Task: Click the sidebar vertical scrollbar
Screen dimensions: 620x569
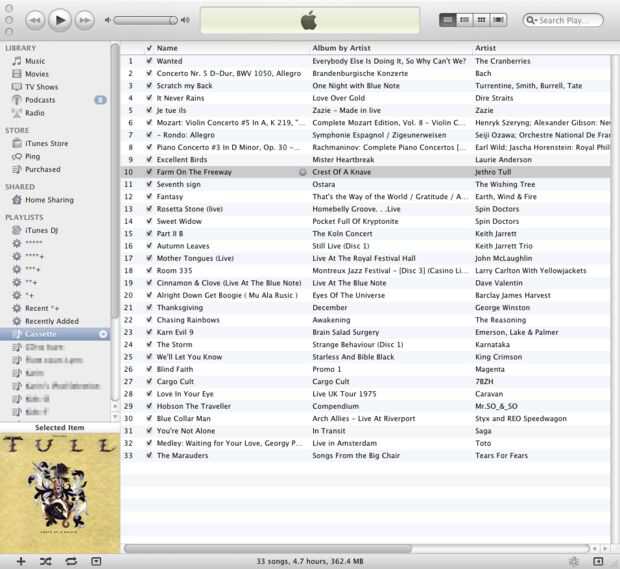Action: [115, 182]
